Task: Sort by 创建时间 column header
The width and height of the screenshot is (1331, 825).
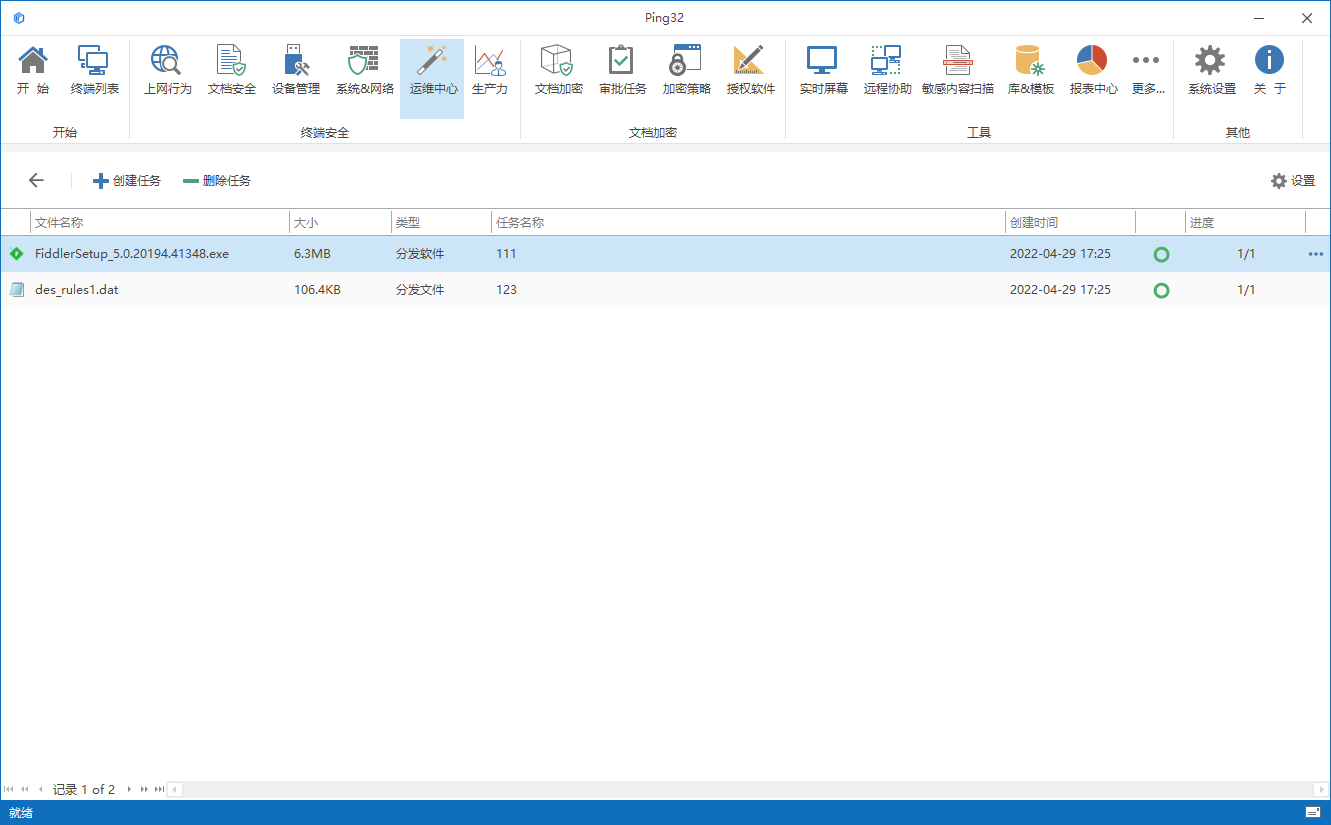Action: (1070, 222)
